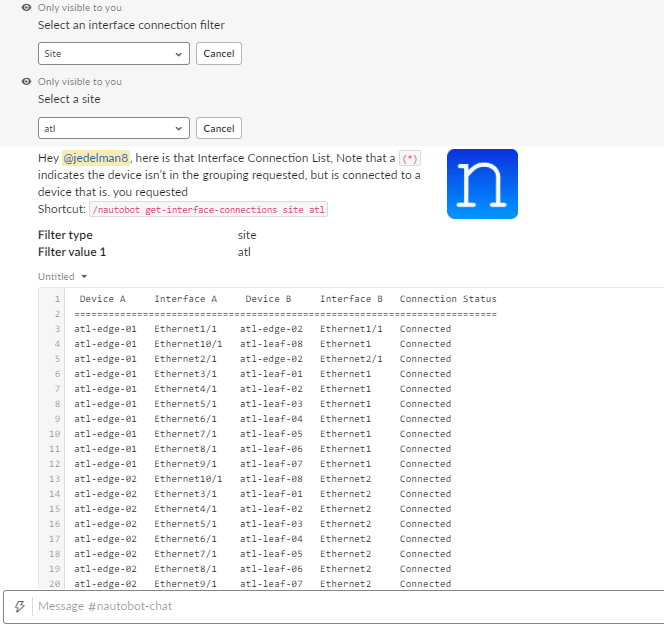This screenshot has width=664, height=625.
Task: Click the Filter value 1 label
Action: tap(72, 252)
